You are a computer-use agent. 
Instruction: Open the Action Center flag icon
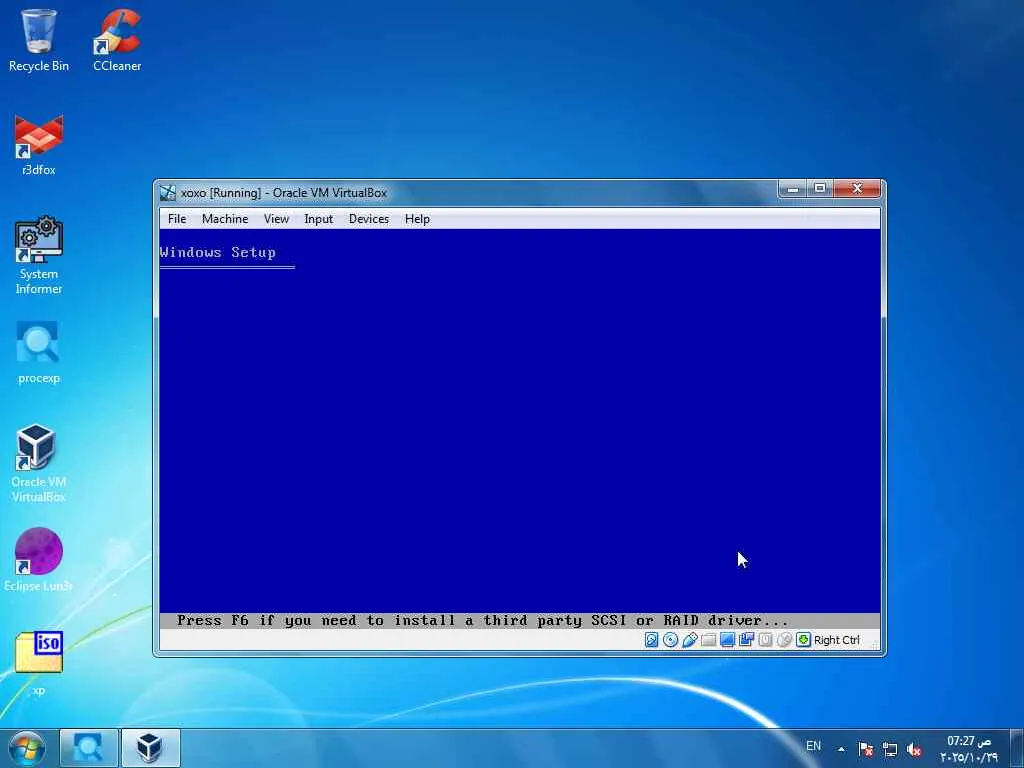pyautogui.click(x=865, y=749)
